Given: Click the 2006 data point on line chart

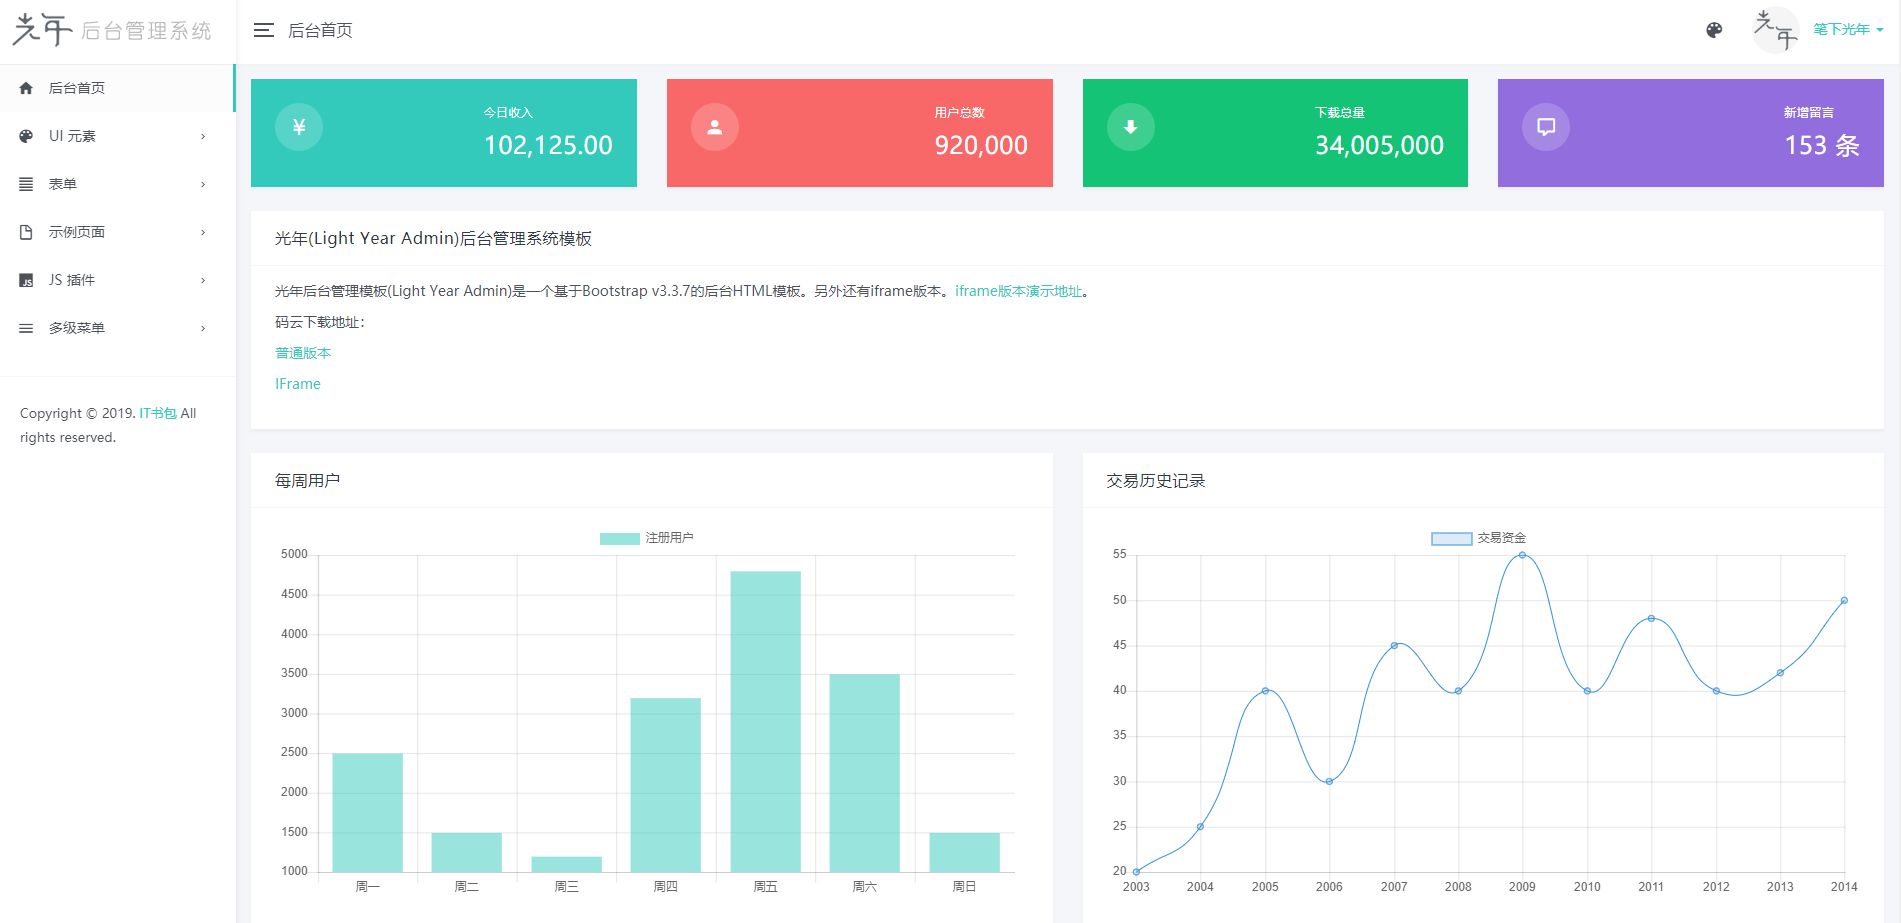Looking at the screenshot, I should [x=1329, y=782].
